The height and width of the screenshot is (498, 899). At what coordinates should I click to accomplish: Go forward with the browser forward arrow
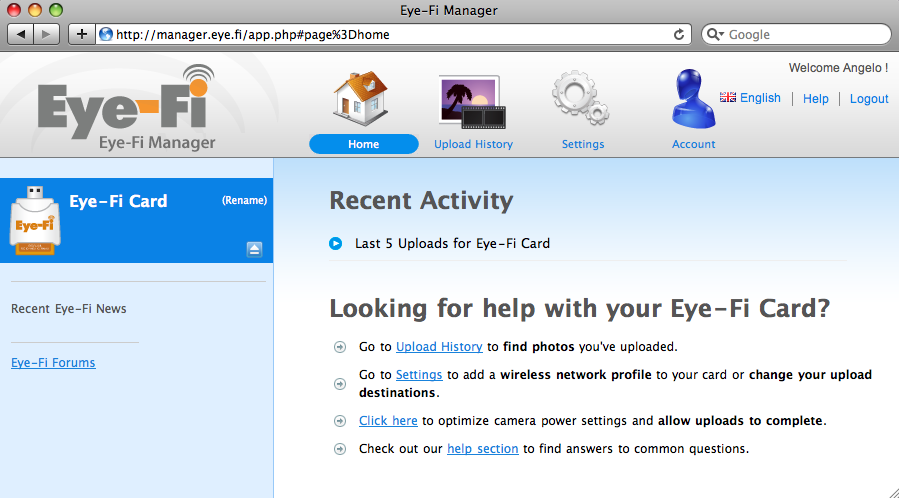tap(46, 34)
